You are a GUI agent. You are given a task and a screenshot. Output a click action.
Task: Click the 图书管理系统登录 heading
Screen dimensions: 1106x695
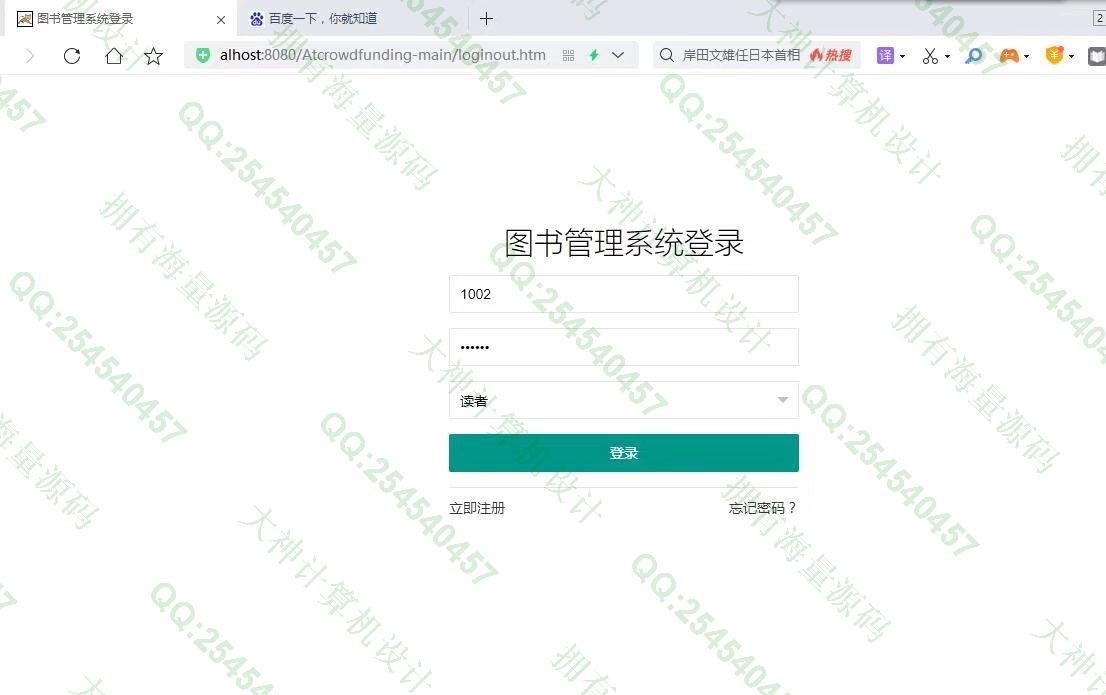point(624,243)
